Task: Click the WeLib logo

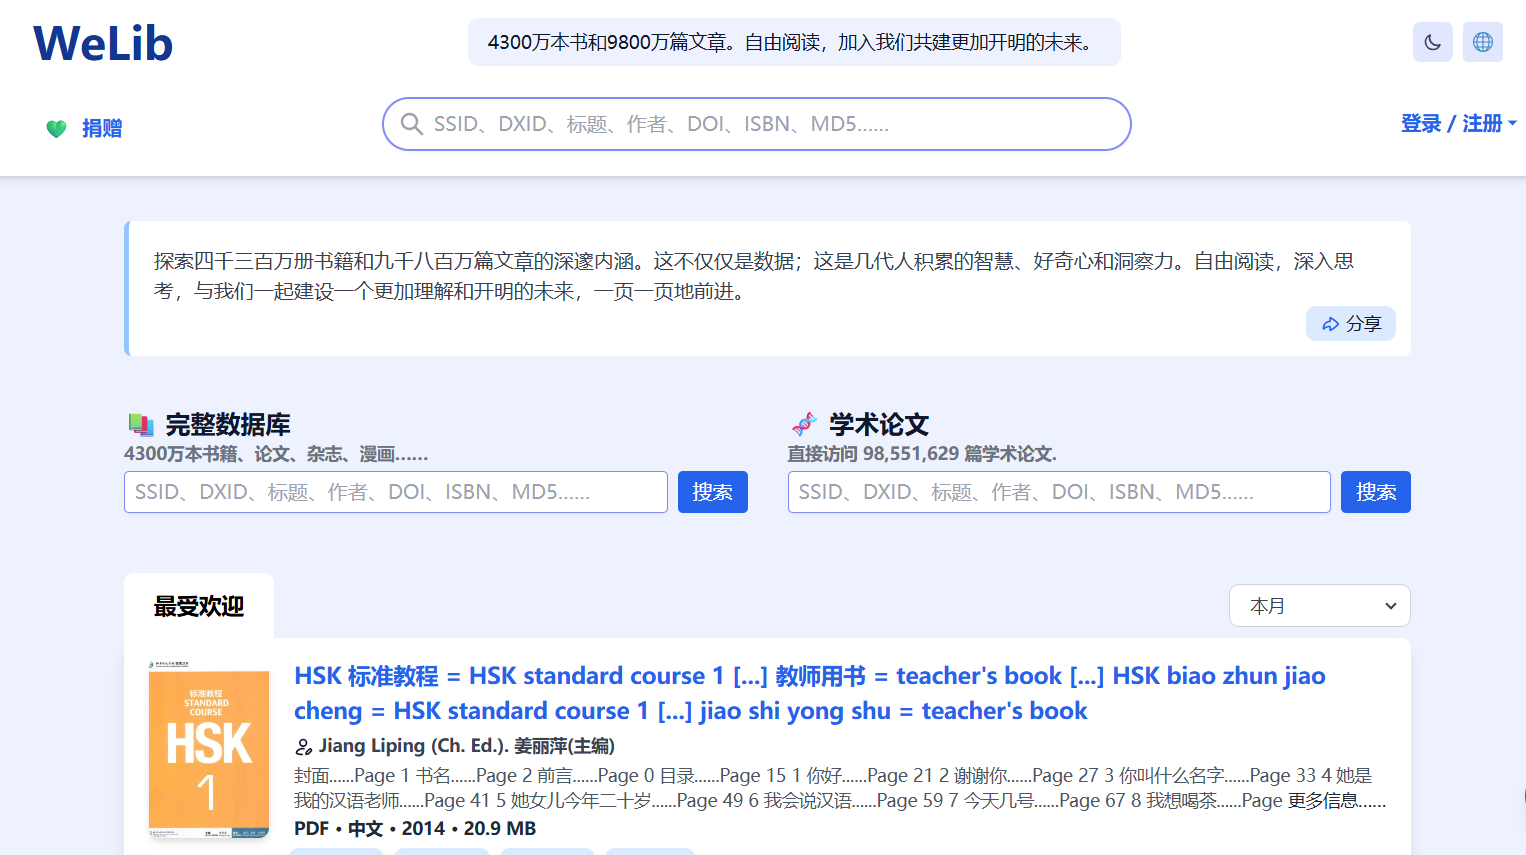Action: click(x=102, y=42)
